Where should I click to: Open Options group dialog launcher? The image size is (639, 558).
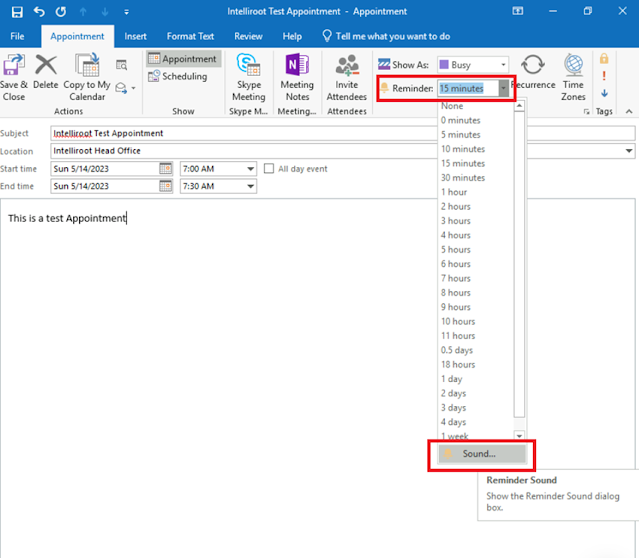[586, 112]
